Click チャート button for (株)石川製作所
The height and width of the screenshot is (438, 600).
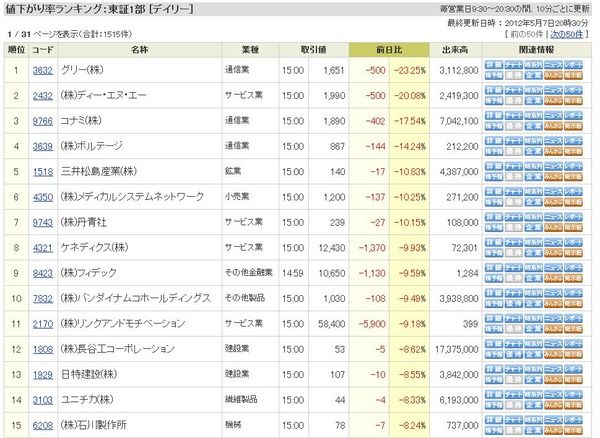pos(514,420)
